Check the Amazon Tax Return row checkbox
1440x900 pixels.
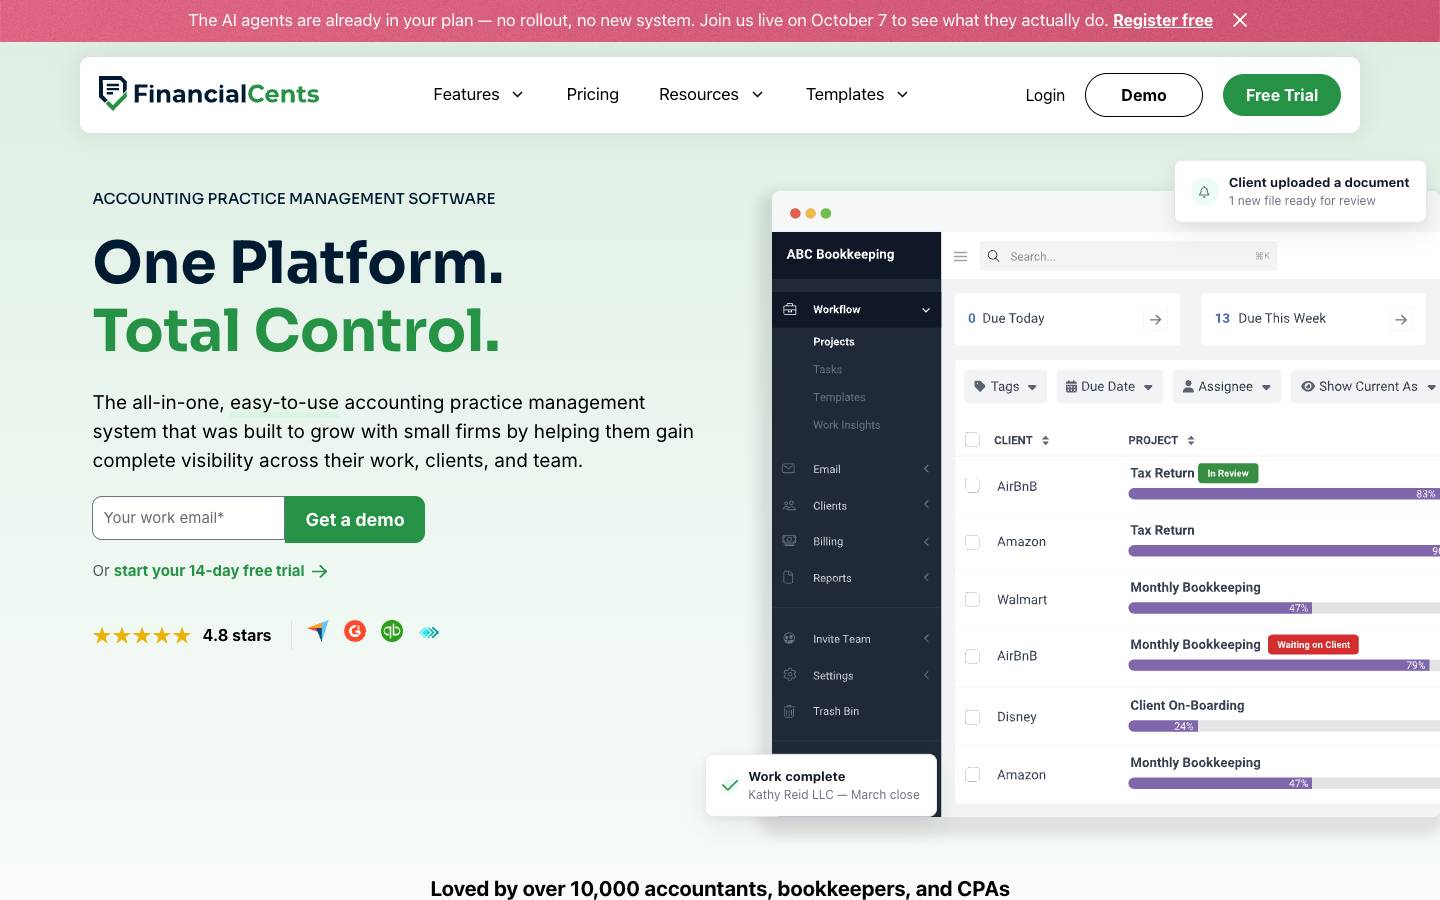[972, 542]
